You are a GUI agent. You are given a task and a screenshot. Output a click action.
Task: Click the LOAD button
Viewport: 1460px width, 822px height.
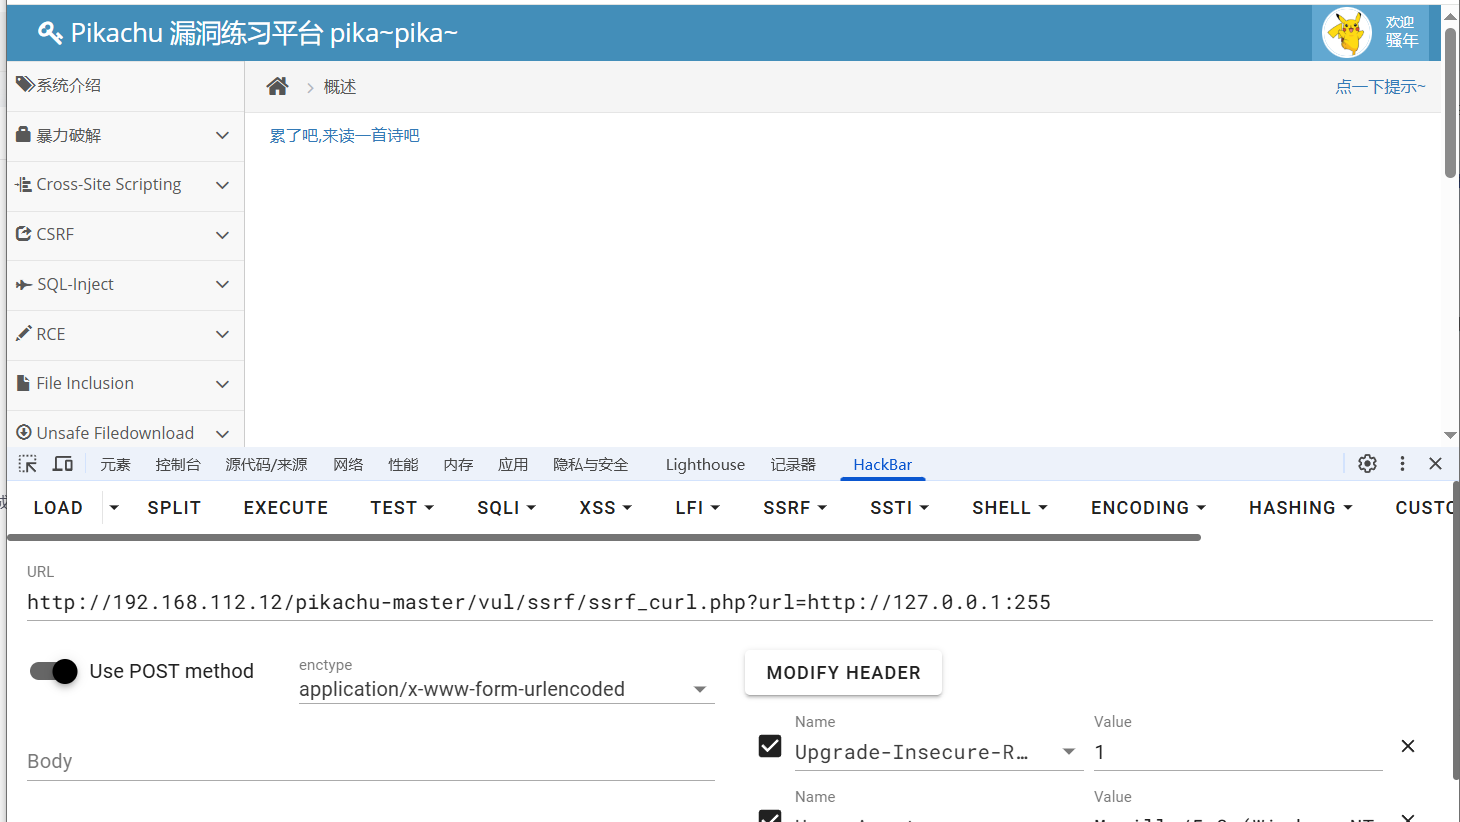click(58, 508)
